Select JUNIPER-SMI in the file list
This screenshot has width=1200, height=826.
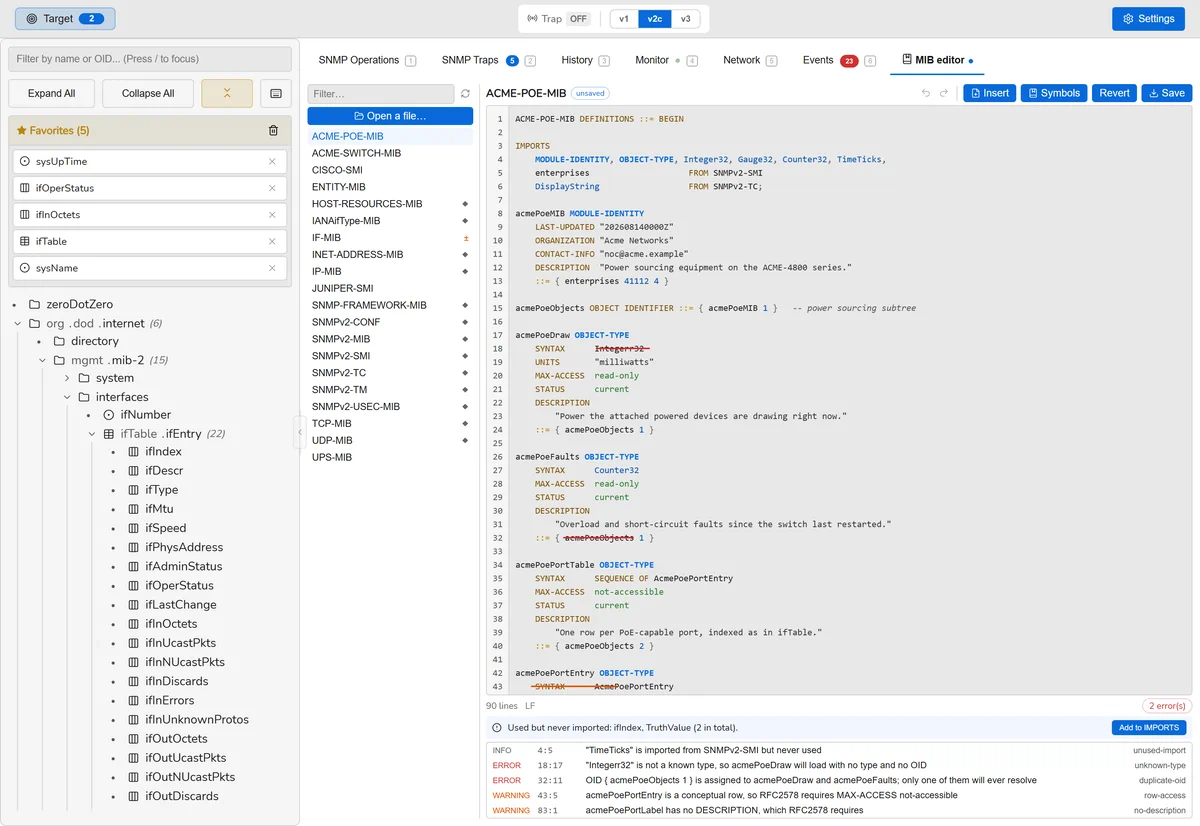[x=390, y=288]
